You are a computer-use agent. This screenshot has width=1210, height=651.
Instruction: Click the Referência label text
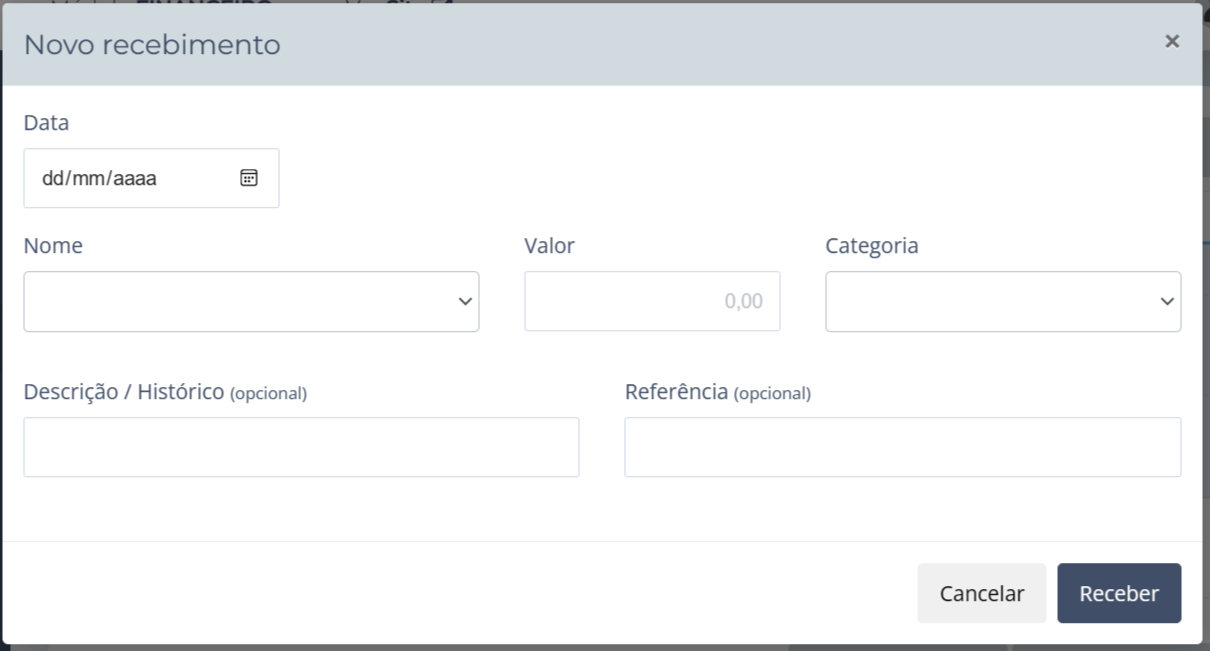676,392
